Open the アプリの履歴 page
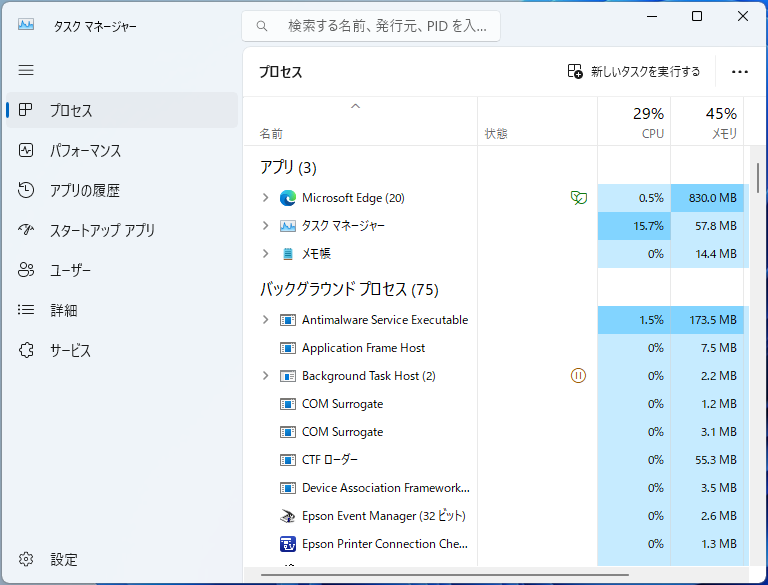768x585 pixels. pyautogui.click(x=122, y=190)
